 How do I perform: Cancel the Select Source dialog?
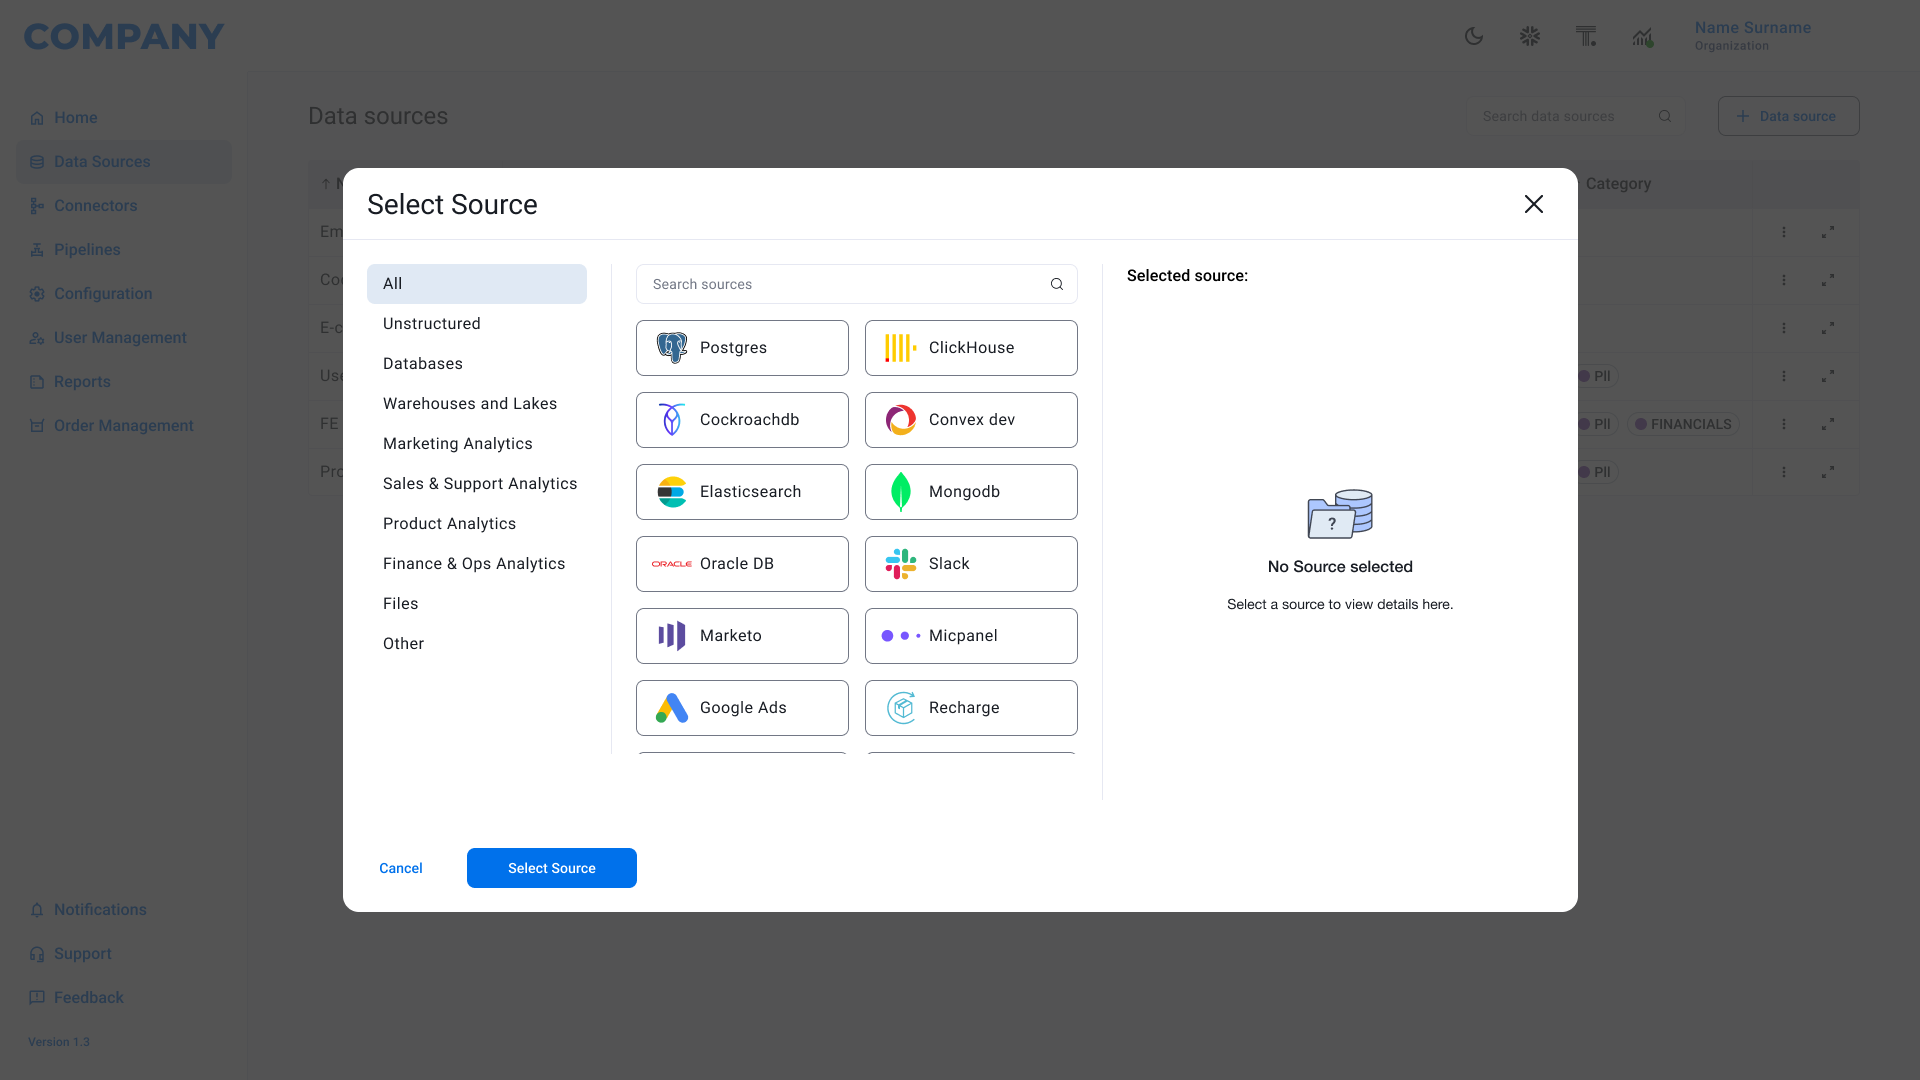[x=400, y=868]
